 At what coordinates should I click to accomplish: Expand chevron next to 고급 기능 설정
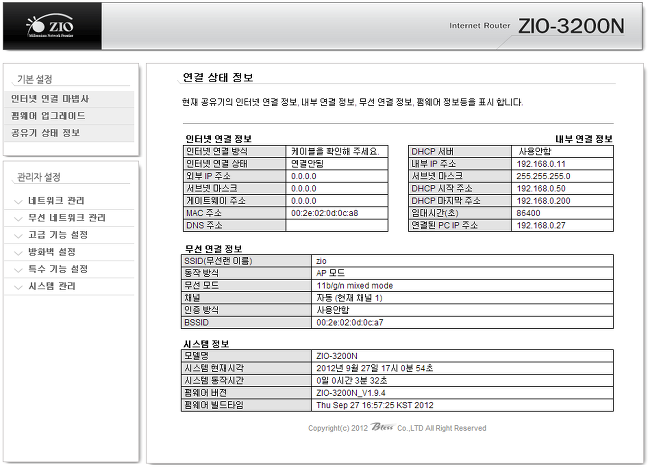click(18, 236)
